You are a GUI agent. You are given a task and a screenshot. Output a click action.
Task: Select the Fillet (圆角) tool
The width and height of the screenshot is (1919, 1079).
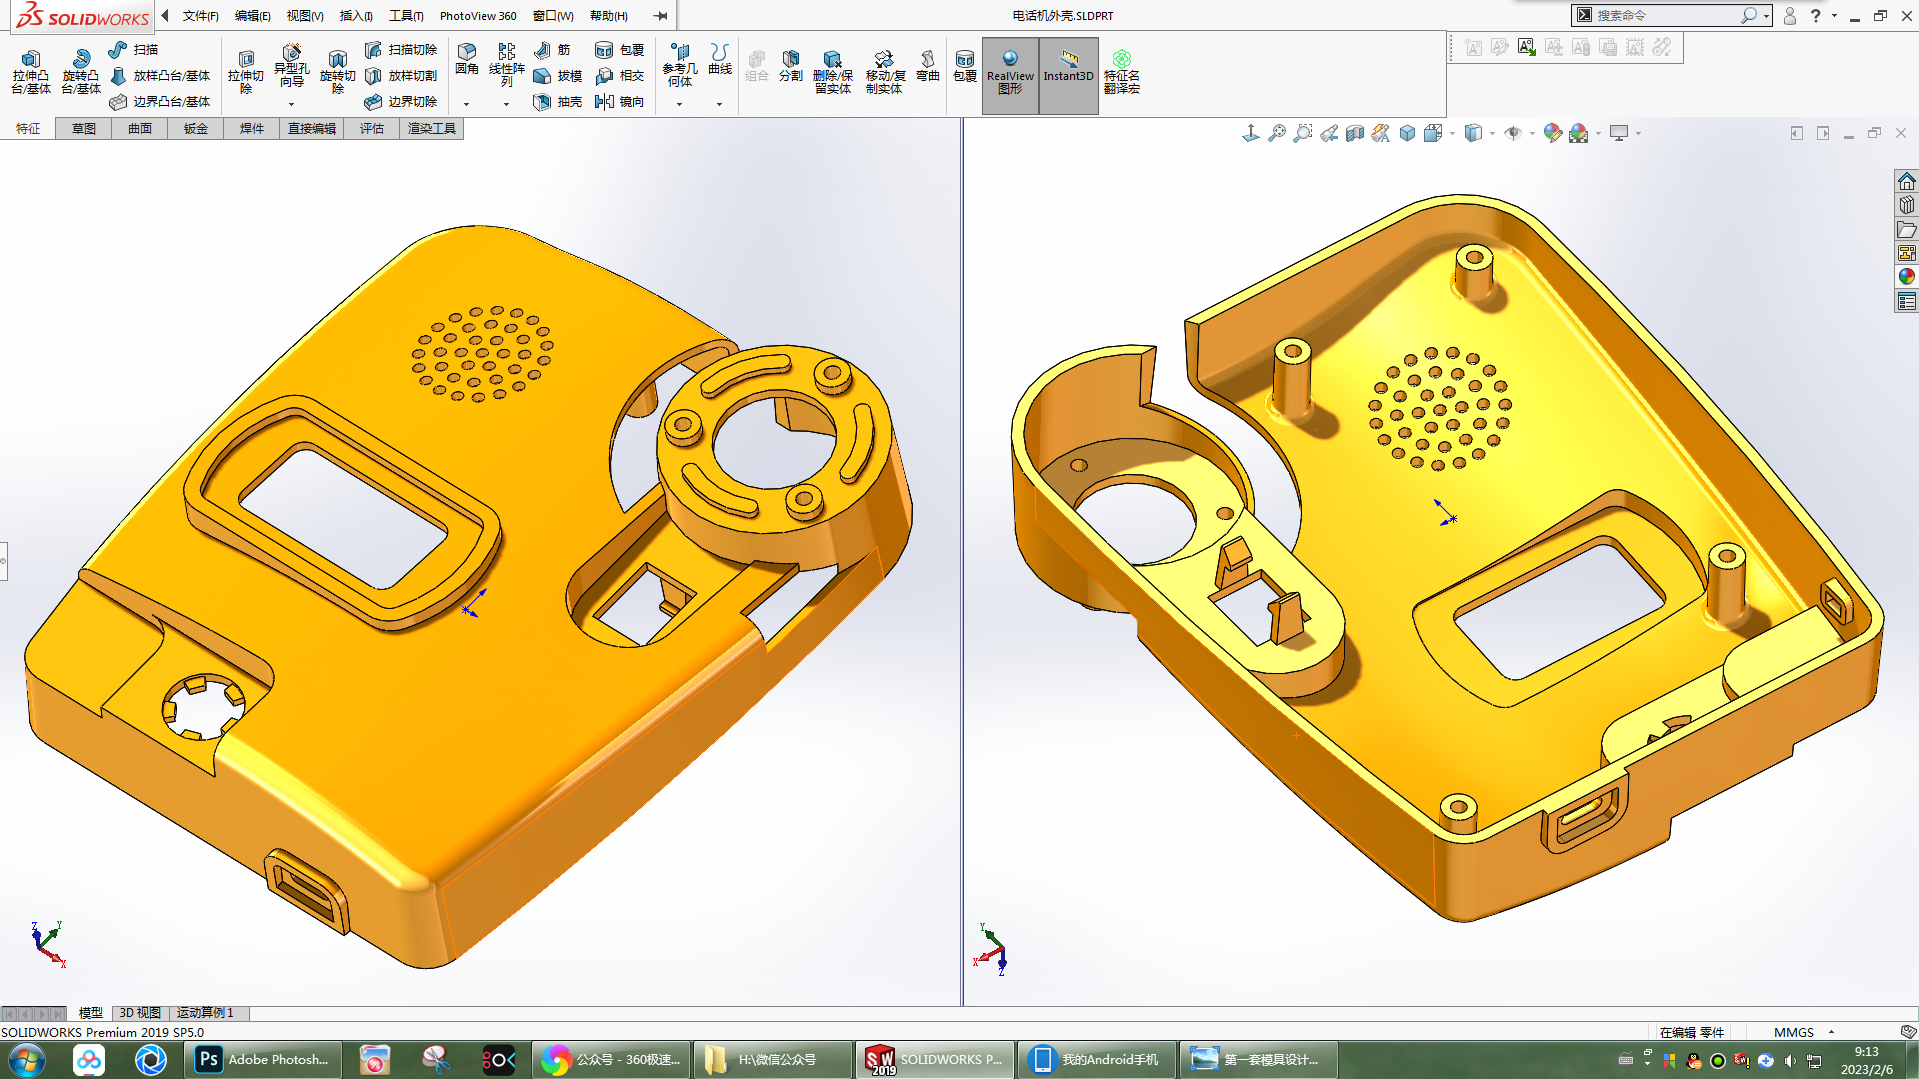[466, 59]
